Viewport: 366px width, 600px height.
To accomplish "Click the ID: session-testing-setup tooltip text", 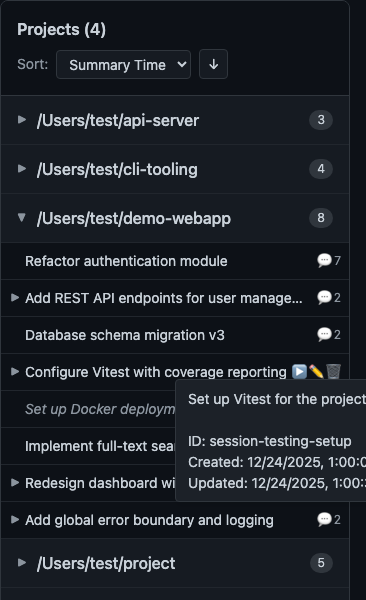I will pyautogui.click(x=270, y=441).
